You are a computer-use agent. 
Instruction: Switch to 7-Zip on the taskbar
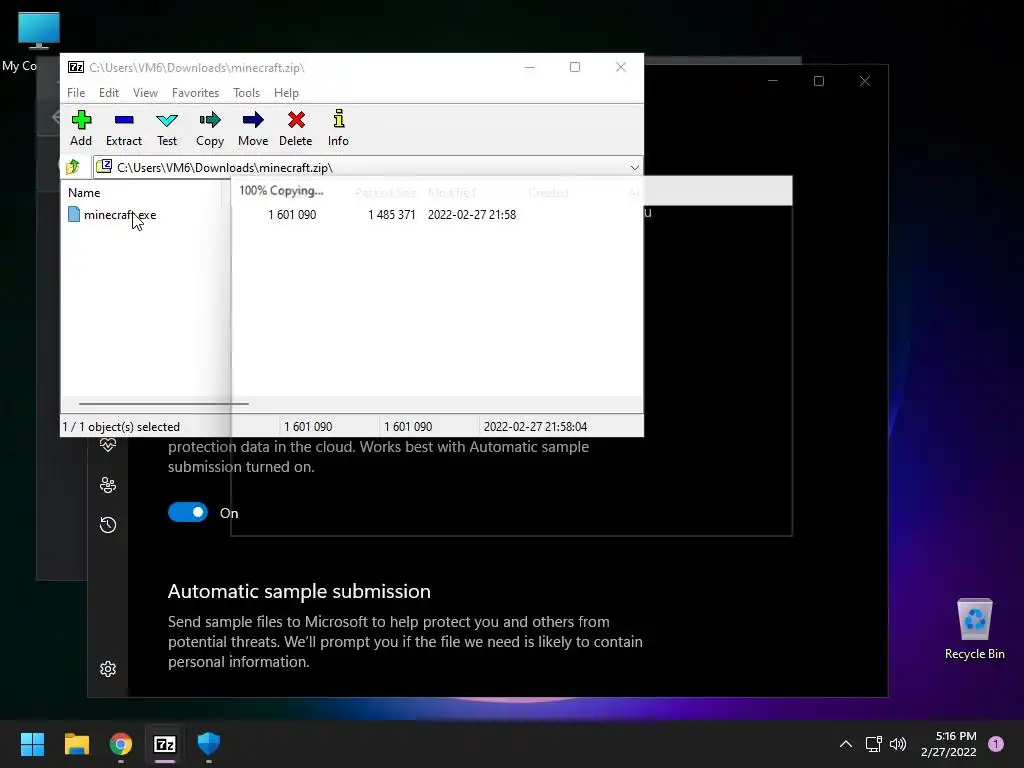tap(165, 744)
